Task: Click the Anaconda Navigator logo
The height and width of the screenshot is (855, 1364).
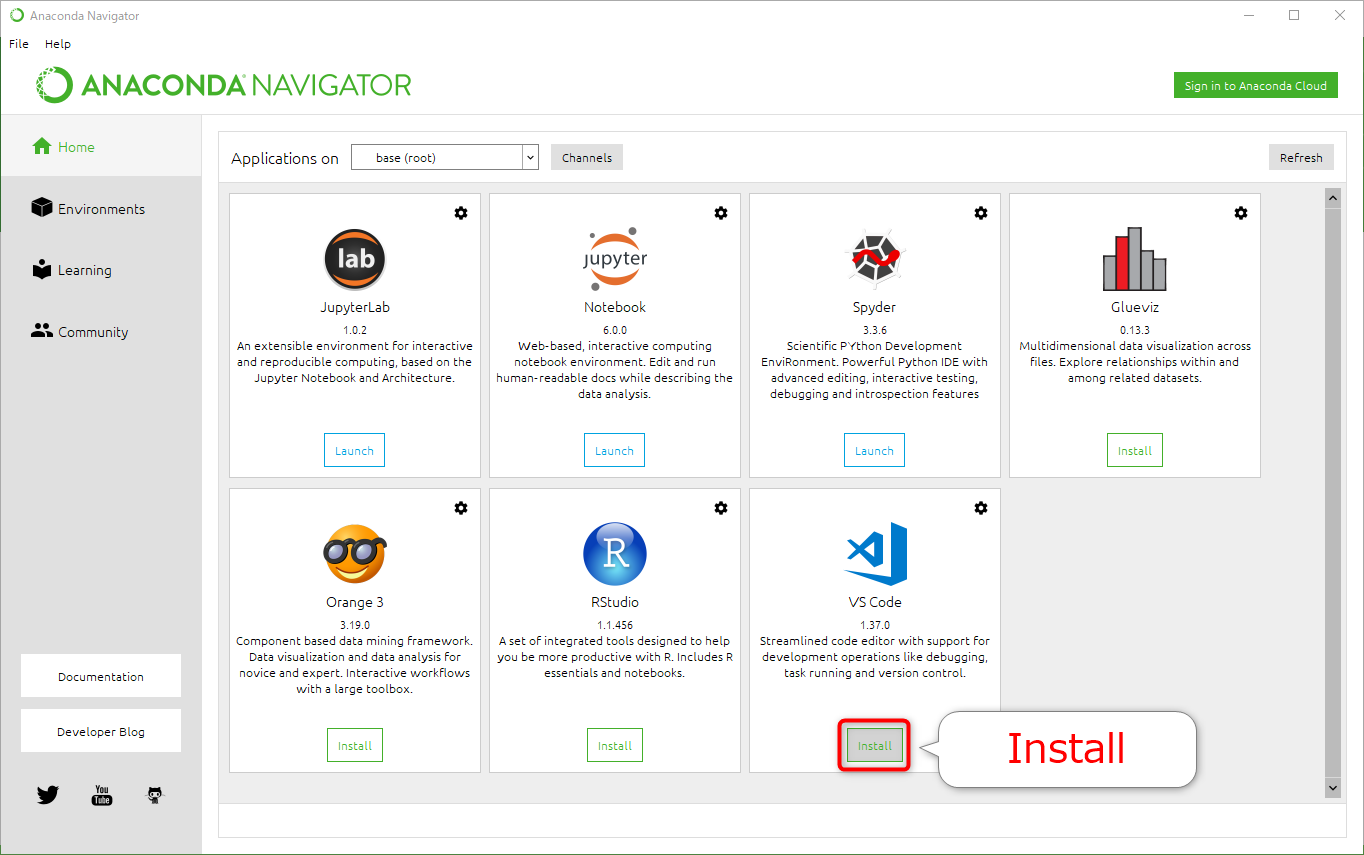Action: [x=224, y=85]
